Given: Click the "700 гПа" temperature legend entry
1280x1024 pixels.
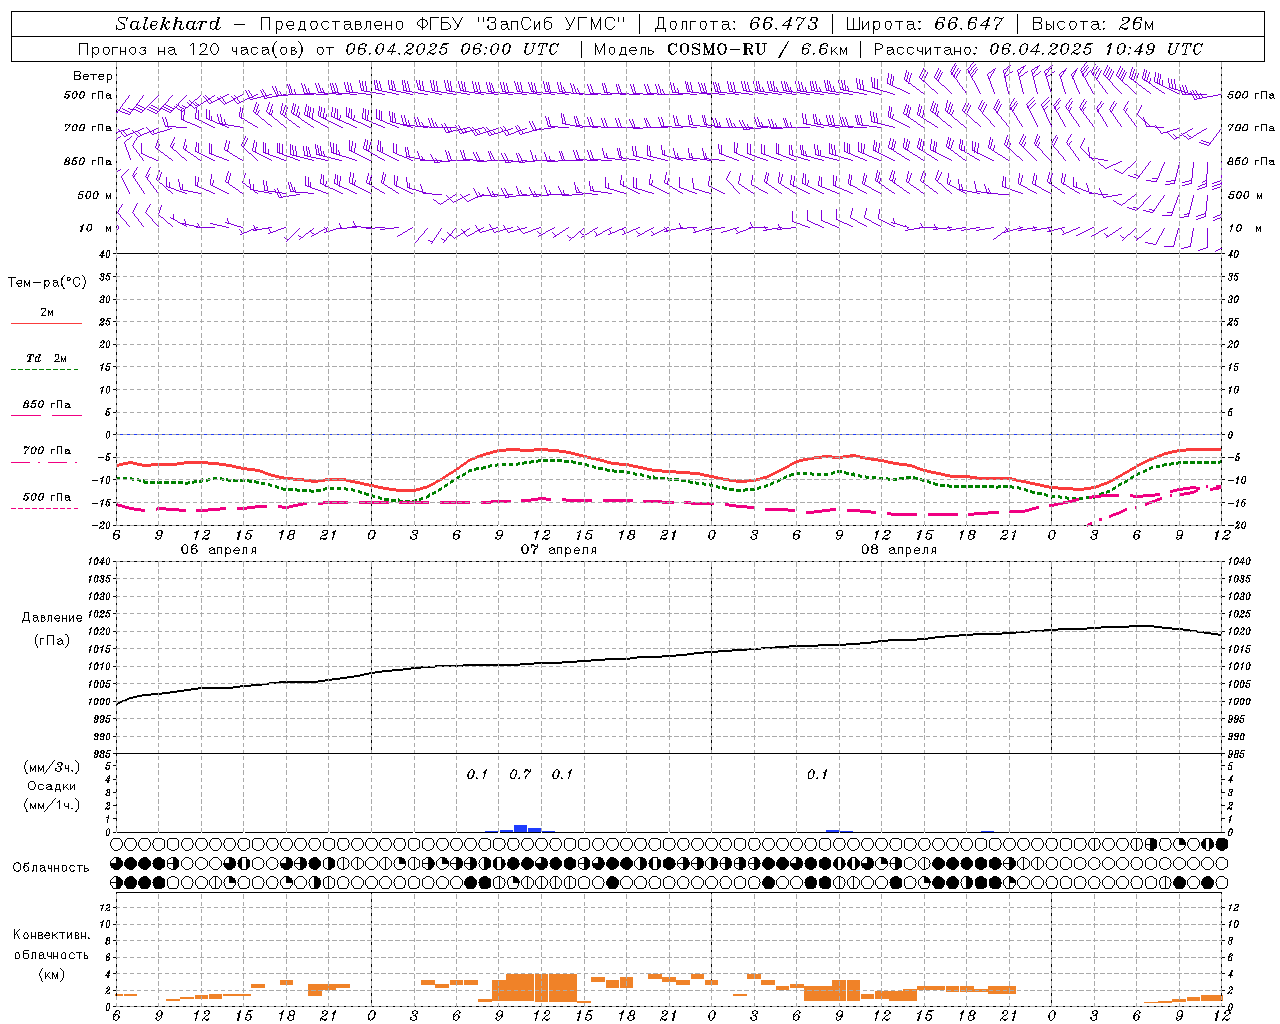Looking at the screenshot, I should click(x=46, y=450).
